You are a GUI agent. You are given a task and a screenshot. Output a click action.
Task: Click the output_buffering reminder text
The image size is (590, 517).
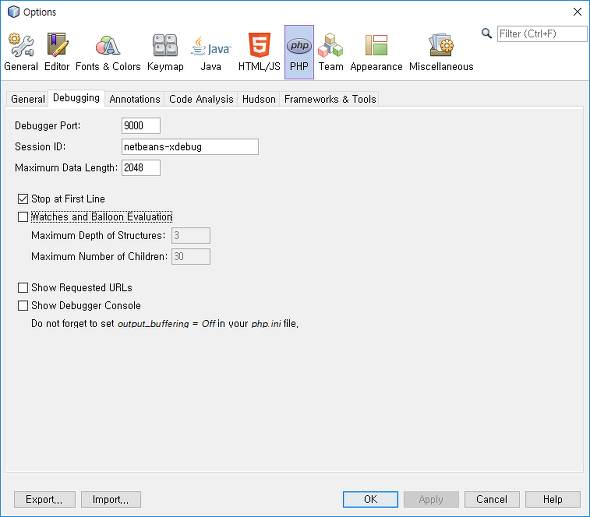(x=165, y=324)
